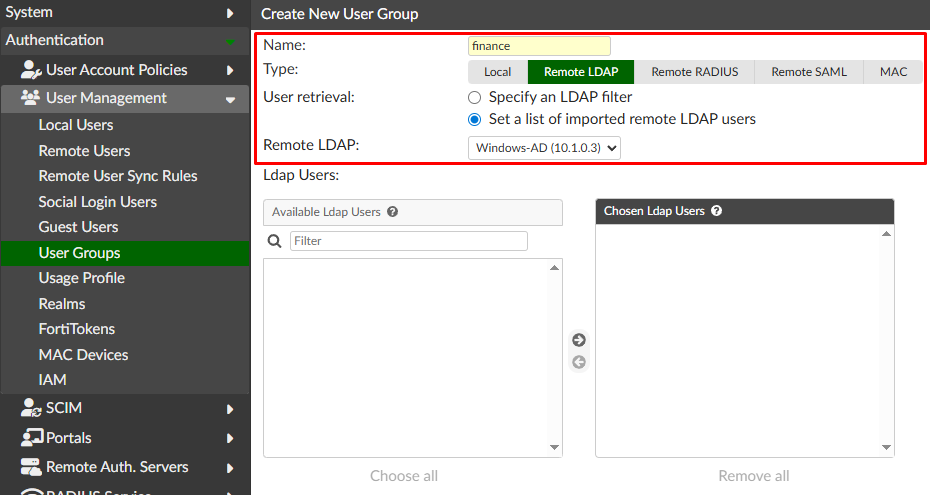Move selected users right with arrow icon
930x495 pixels.
(x=579, y=340)
